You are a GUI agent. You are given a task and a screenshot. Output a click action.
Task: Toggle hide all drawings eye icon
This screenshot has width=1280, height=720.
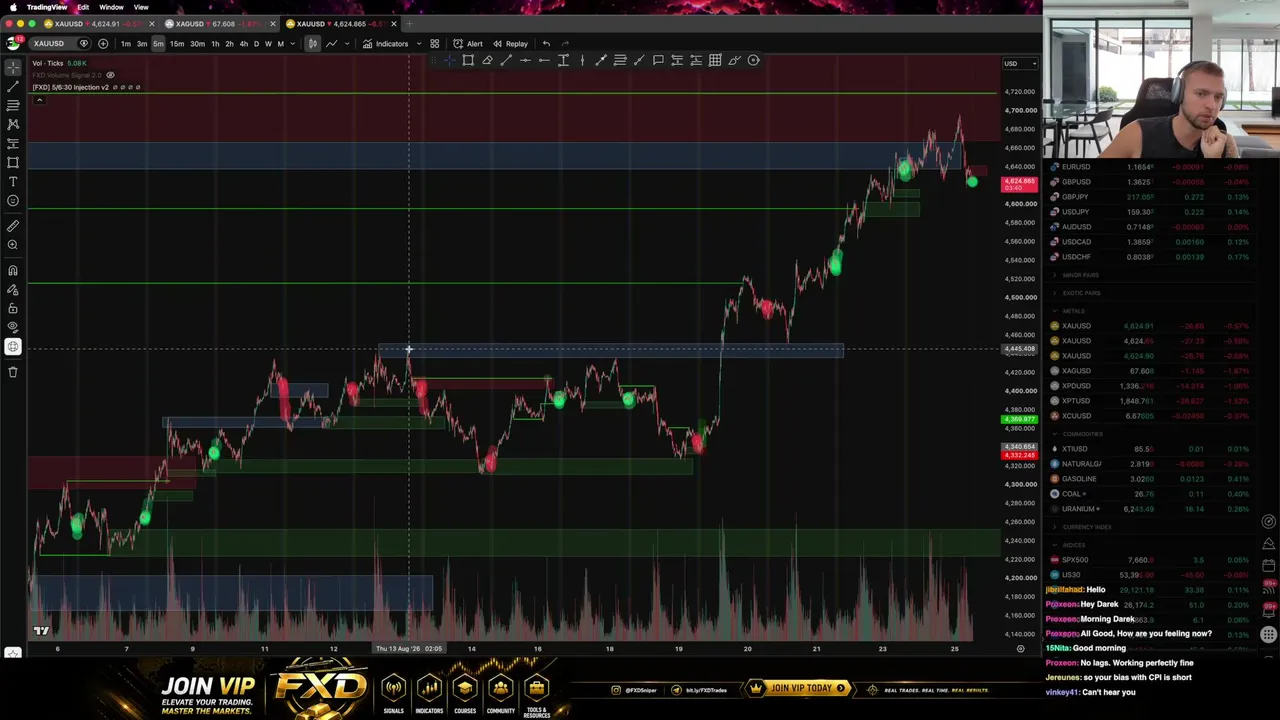coord(13,327)
